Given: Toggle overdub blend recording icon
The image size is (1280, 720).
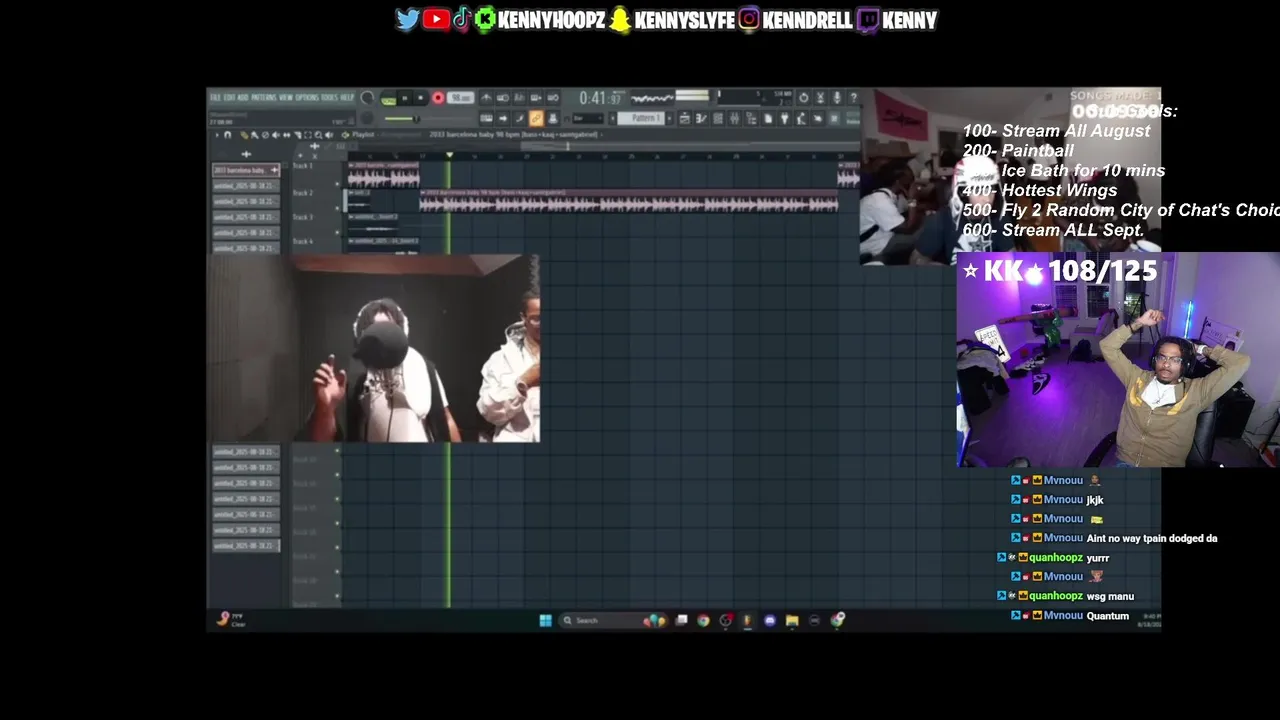Looking at the screenshot, I should coord(536,98).
